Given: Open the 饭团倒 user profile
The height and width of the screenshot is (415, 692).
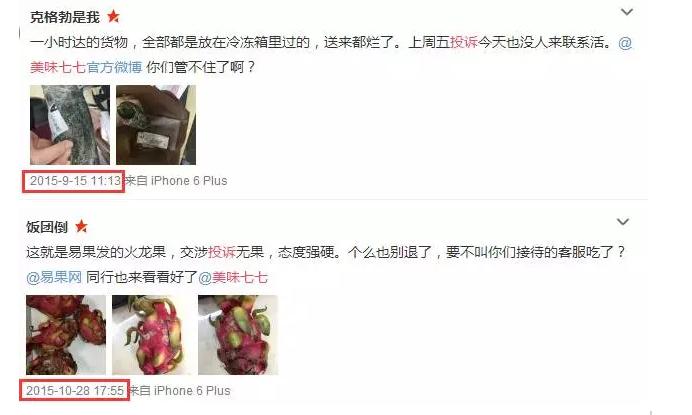Looking at the screenshot, I should (x=47, y=227).
